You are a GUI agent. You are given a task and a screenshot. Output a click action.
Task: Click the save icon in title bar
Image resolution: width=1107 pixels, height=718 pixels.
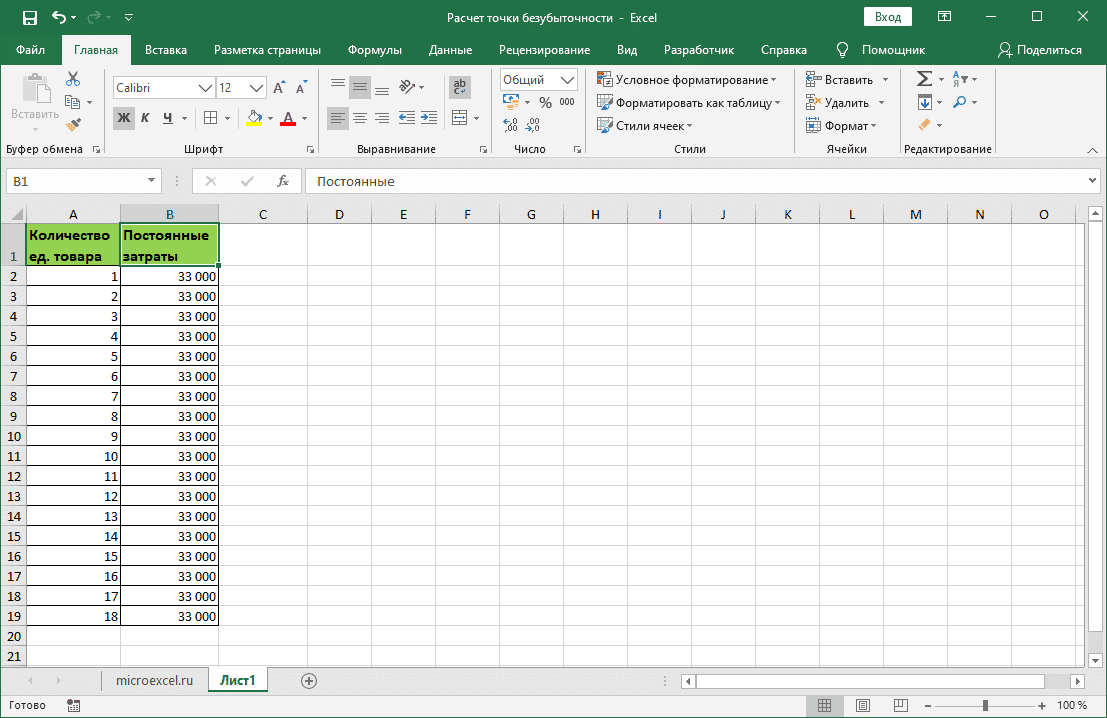click(30, 17)
